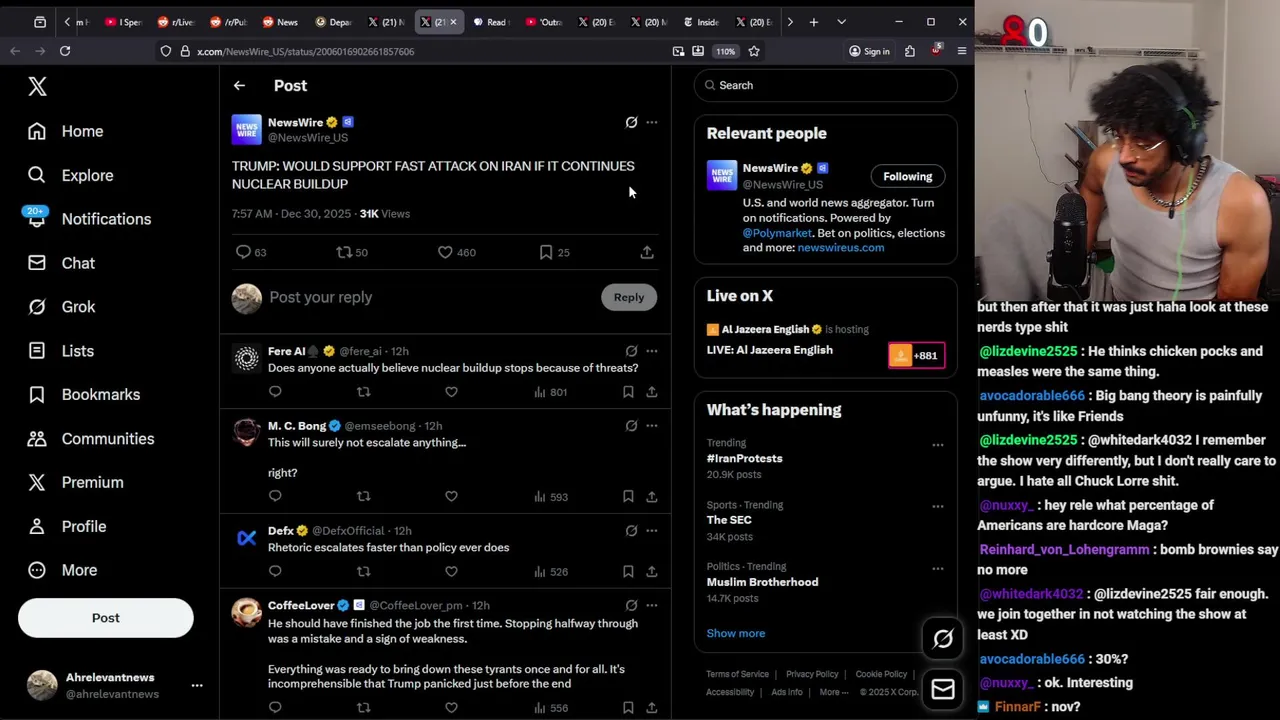Bookmark the Defx reply
Image resolution: width=1280 pixels, height=720 pixels.
(x=628, y=571)
